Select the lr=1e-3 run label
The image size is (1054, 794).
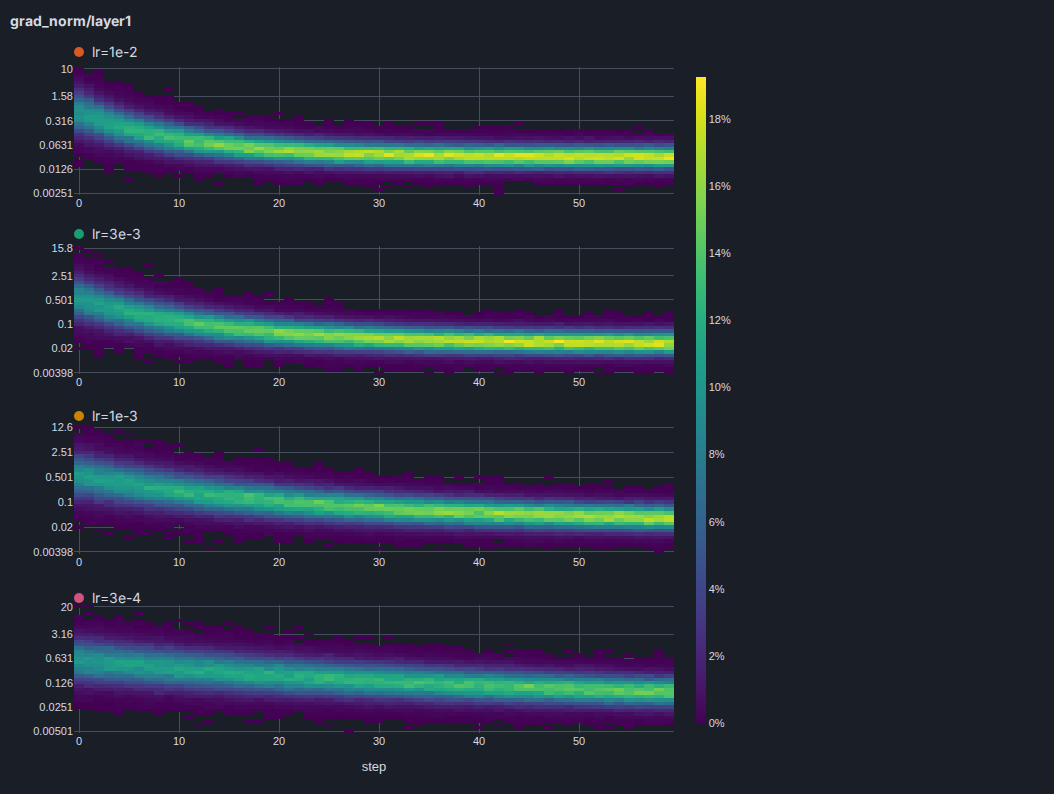[x=114, y=416]
